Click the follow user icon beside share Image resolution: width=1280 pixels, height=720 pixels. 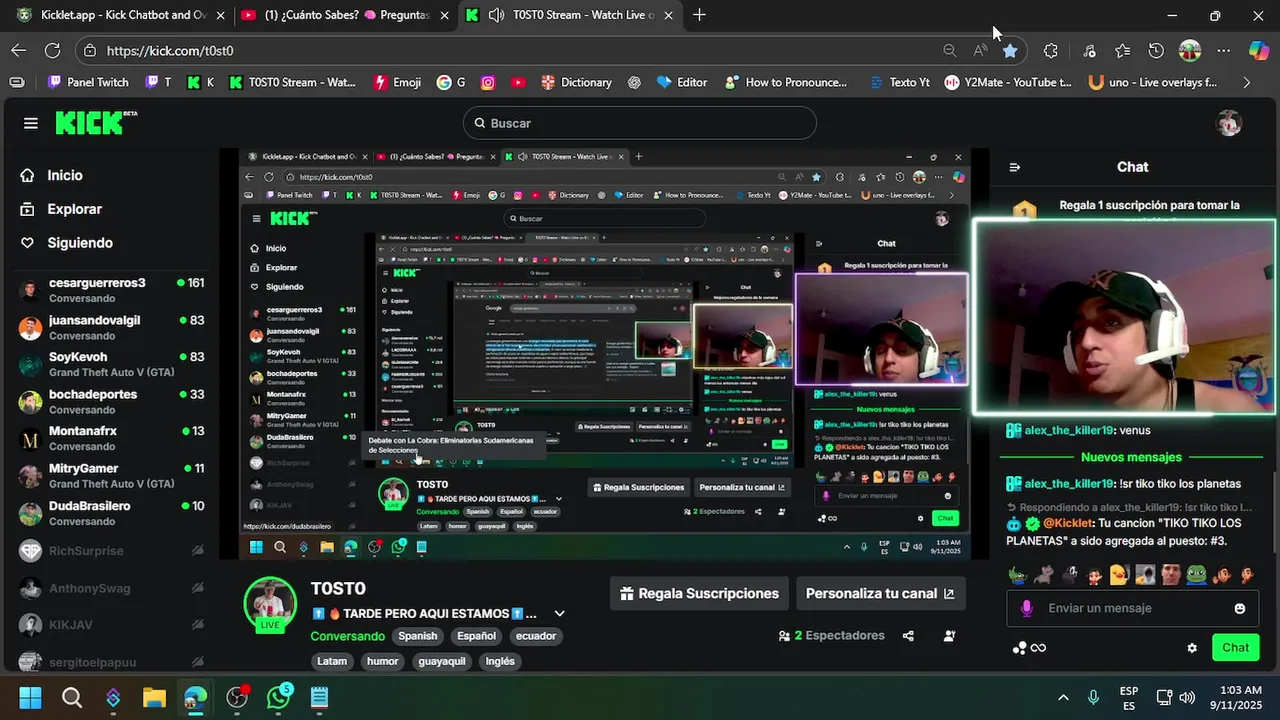tap(949, 636)
